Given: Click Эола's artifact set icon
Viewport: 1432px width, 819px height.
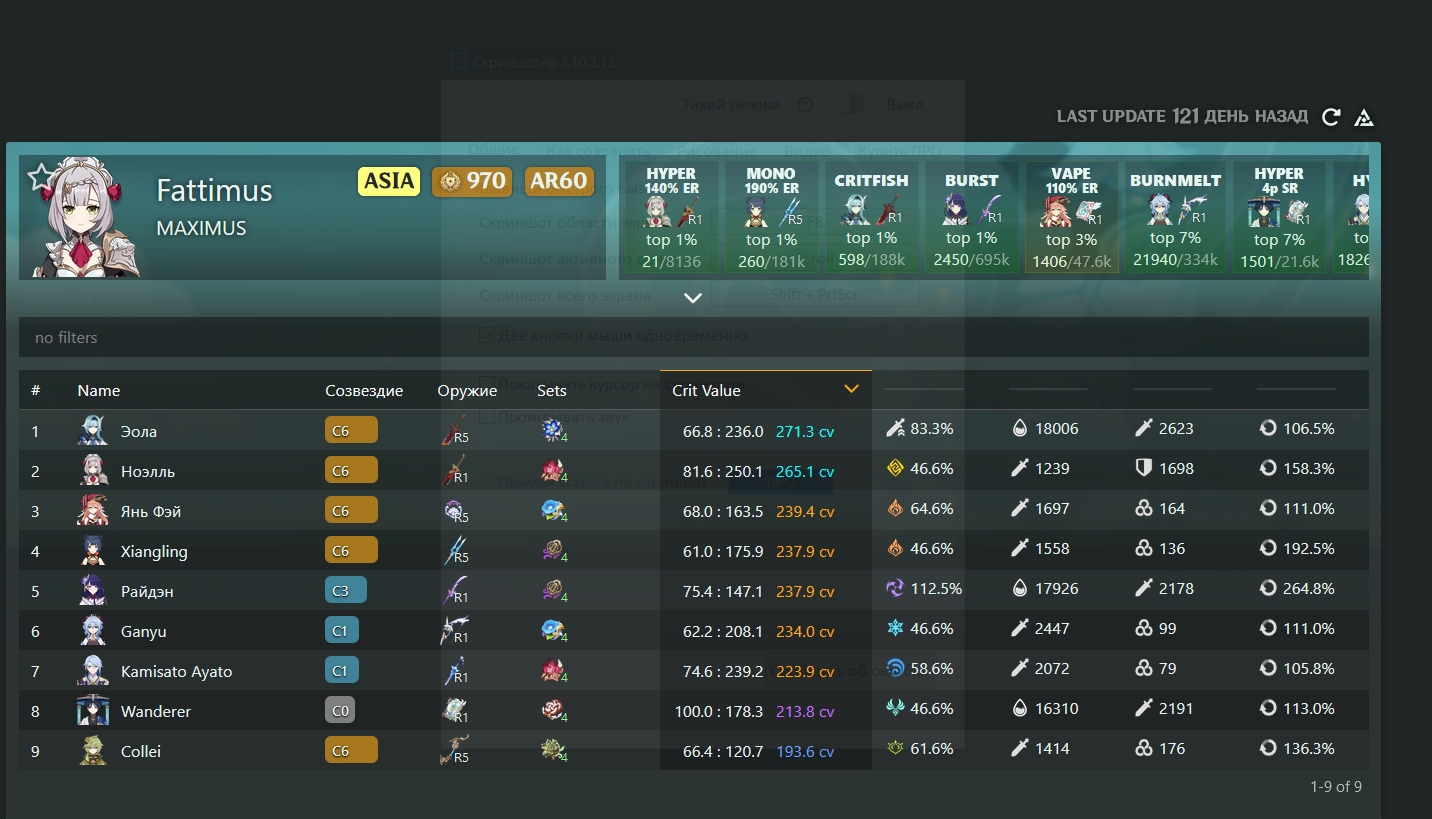Looking at the screenshot, I should click(554, 430).
